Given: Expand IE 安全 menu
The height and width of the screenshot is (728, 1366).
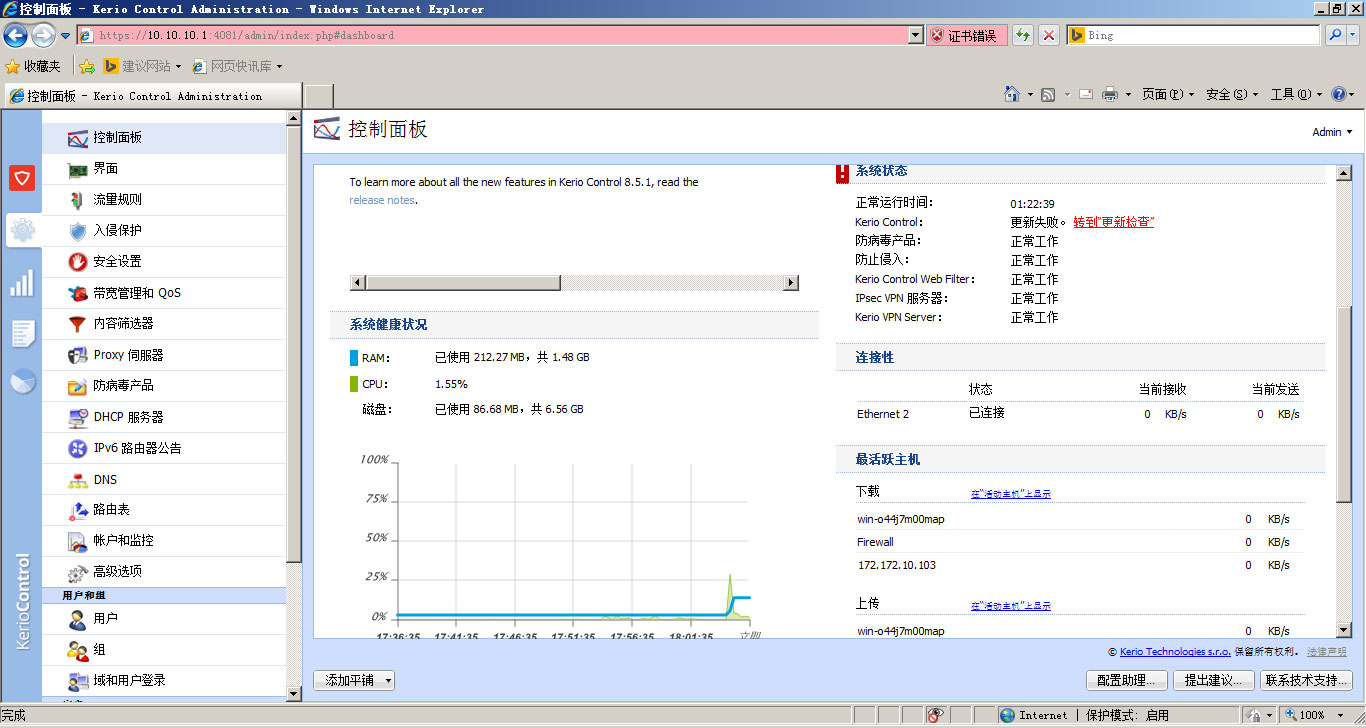Looking at the screenshot, I should click(x=1232, y=94).
